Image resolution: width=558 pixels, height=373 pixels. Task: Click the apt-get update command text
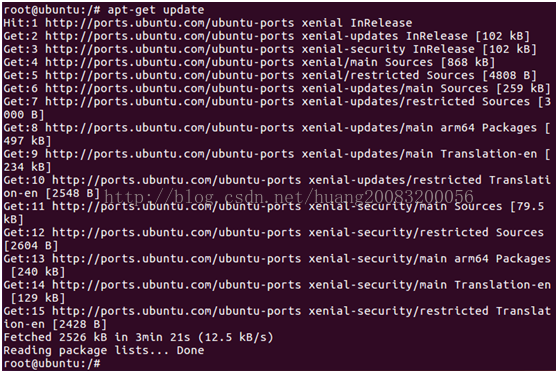pyautogui.click(x=156, y=10)
